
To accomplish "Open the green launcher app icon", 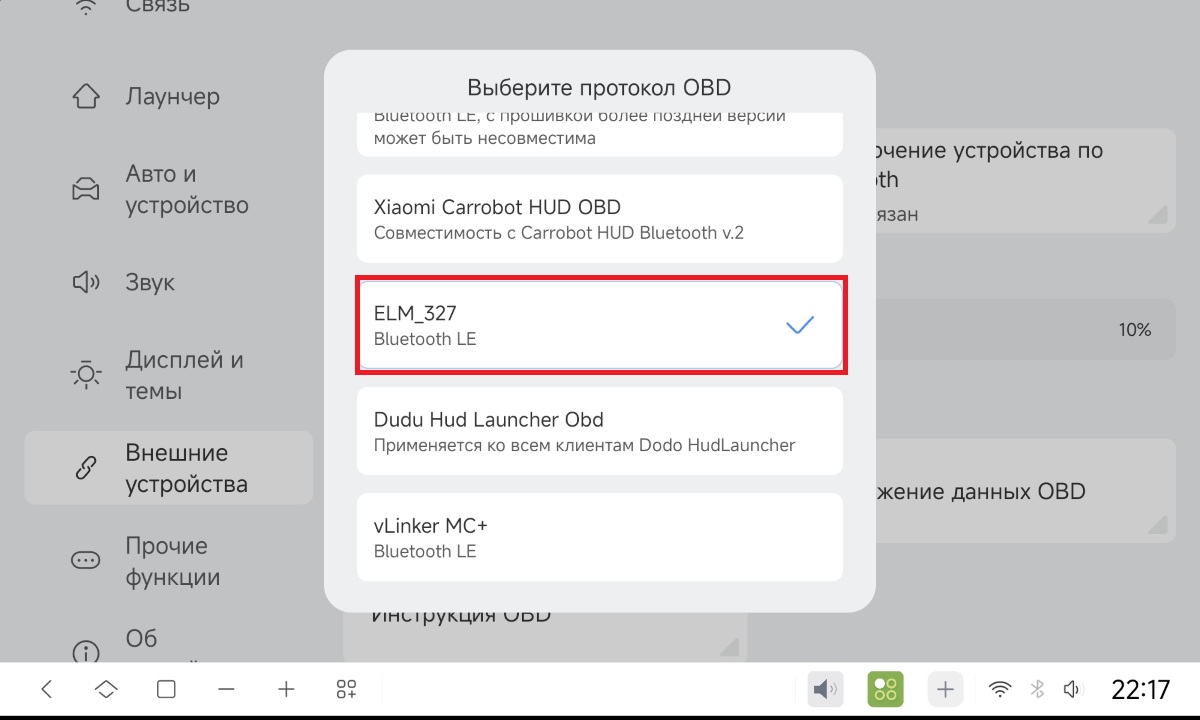I will point(885,689).
